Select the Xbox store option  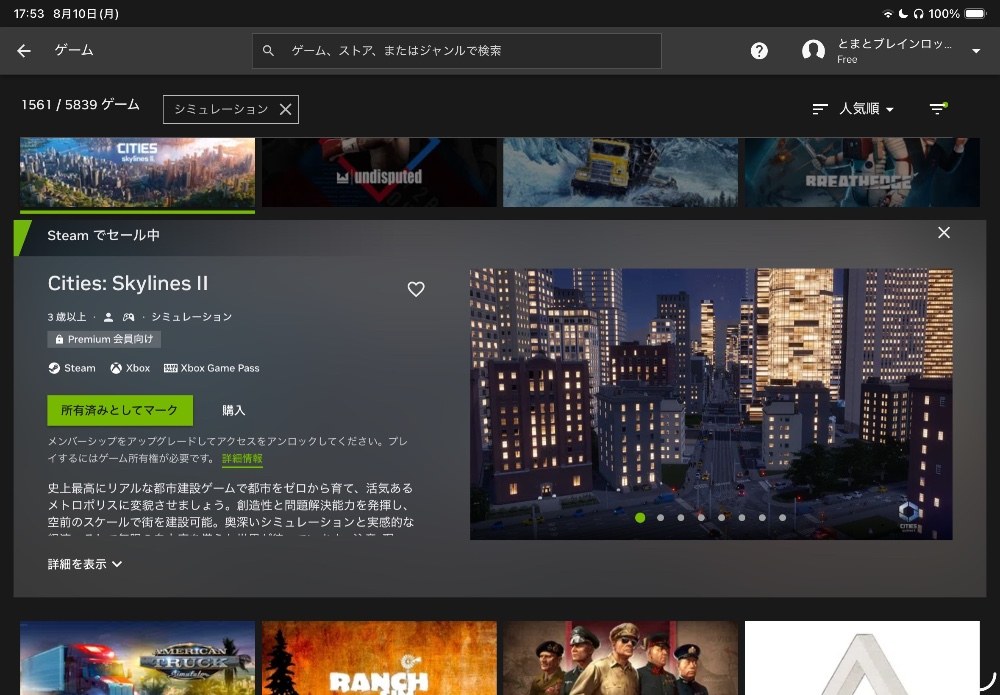point(130,368)
